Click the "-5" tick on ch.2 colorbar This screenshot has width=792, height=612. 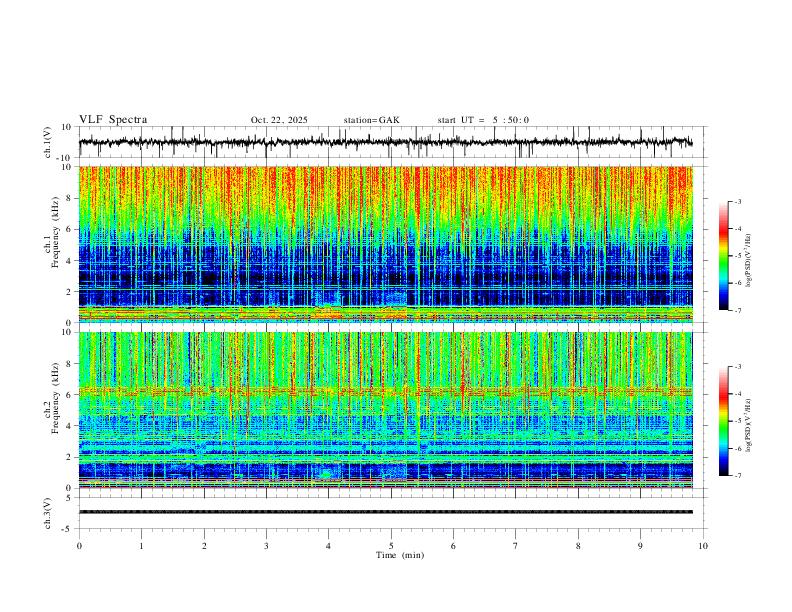click(737, 421)
